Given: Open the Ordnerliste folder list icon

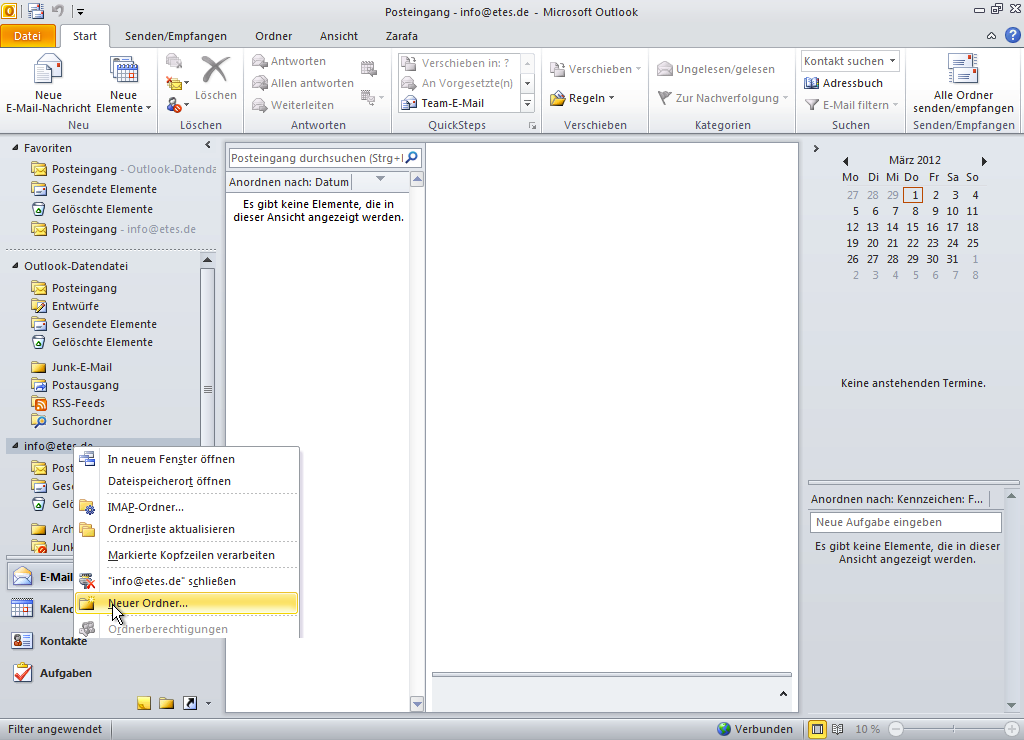Looking at the screenshot, I should [x=167, y=703].
